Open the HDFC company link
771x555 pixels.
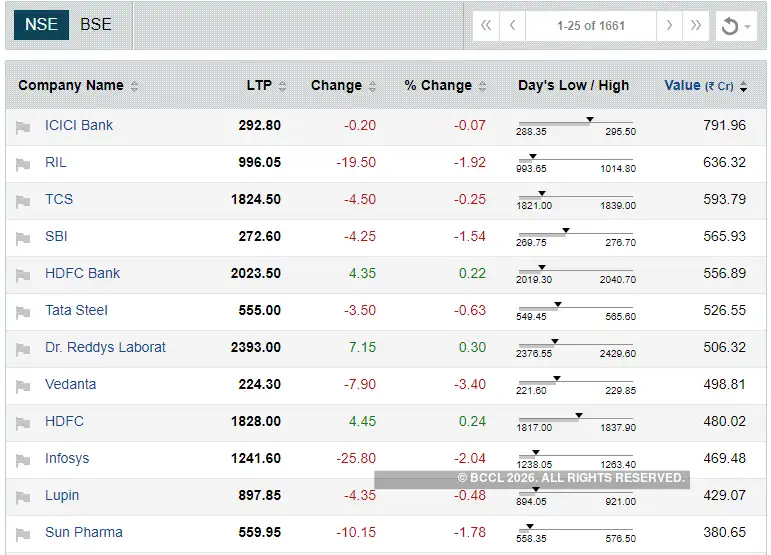(64, 421)
